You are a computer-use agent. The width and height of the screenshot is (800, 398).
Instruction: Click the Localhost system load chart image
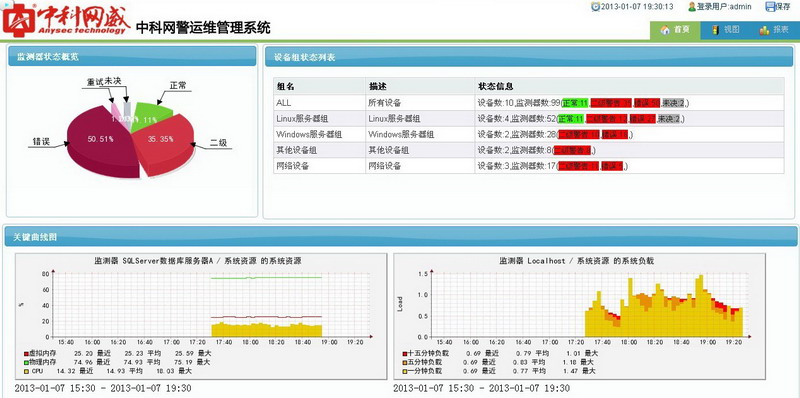tap(579, 316)
